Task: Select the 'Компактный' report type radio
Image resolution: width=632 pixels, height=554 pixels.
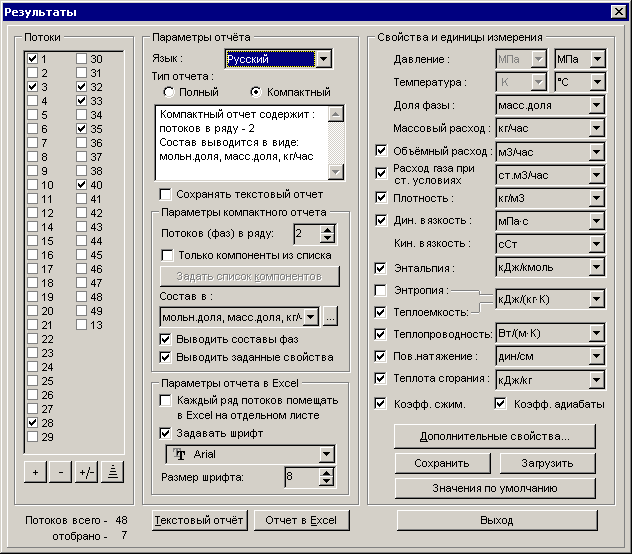Action: (x=256, y=92)
